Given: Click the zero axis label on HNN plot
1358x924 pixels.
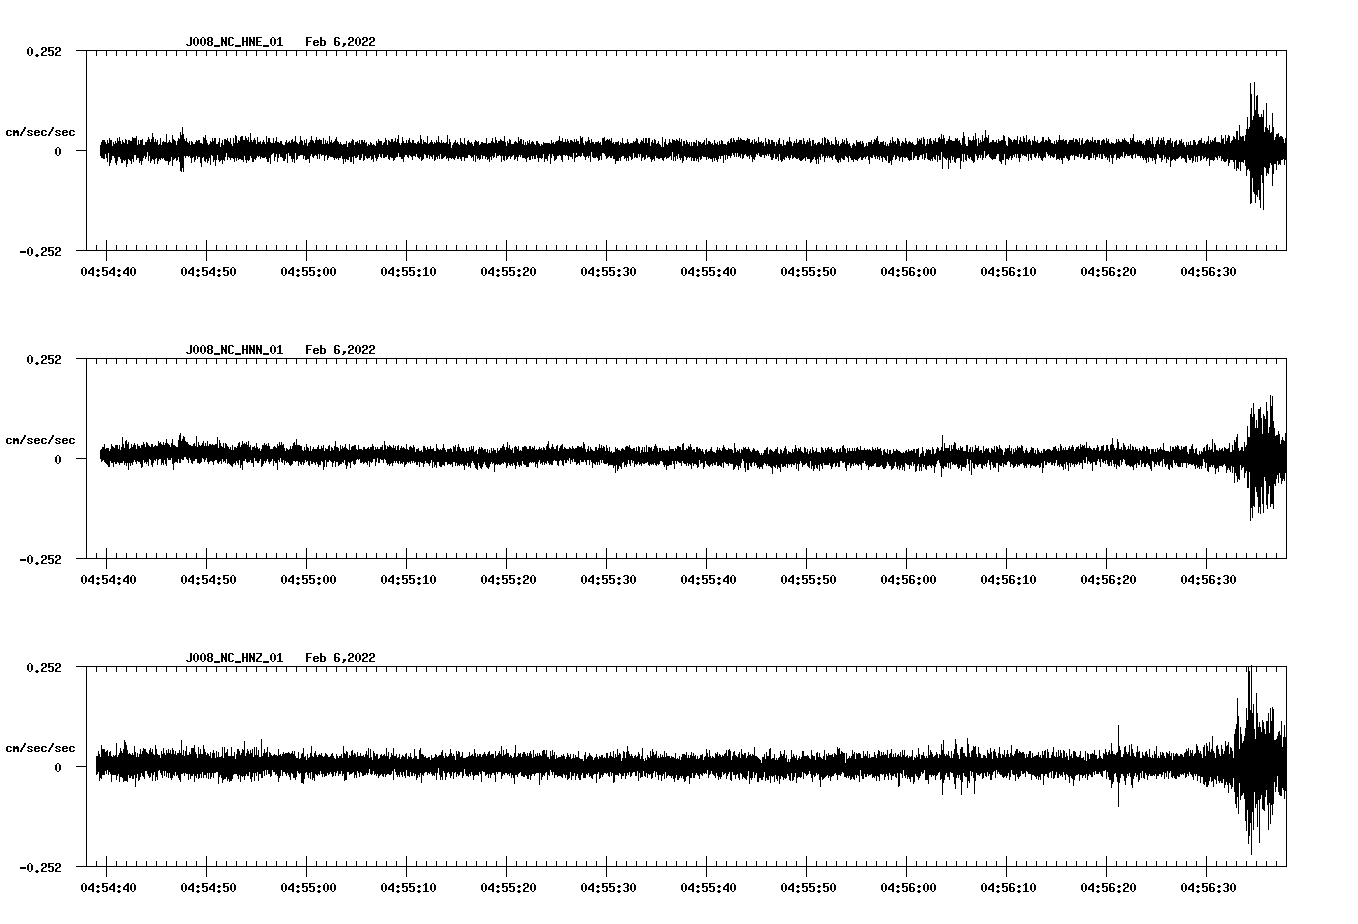Looking at the screenshot, I should pyautogui.click(x=58, y=459).
